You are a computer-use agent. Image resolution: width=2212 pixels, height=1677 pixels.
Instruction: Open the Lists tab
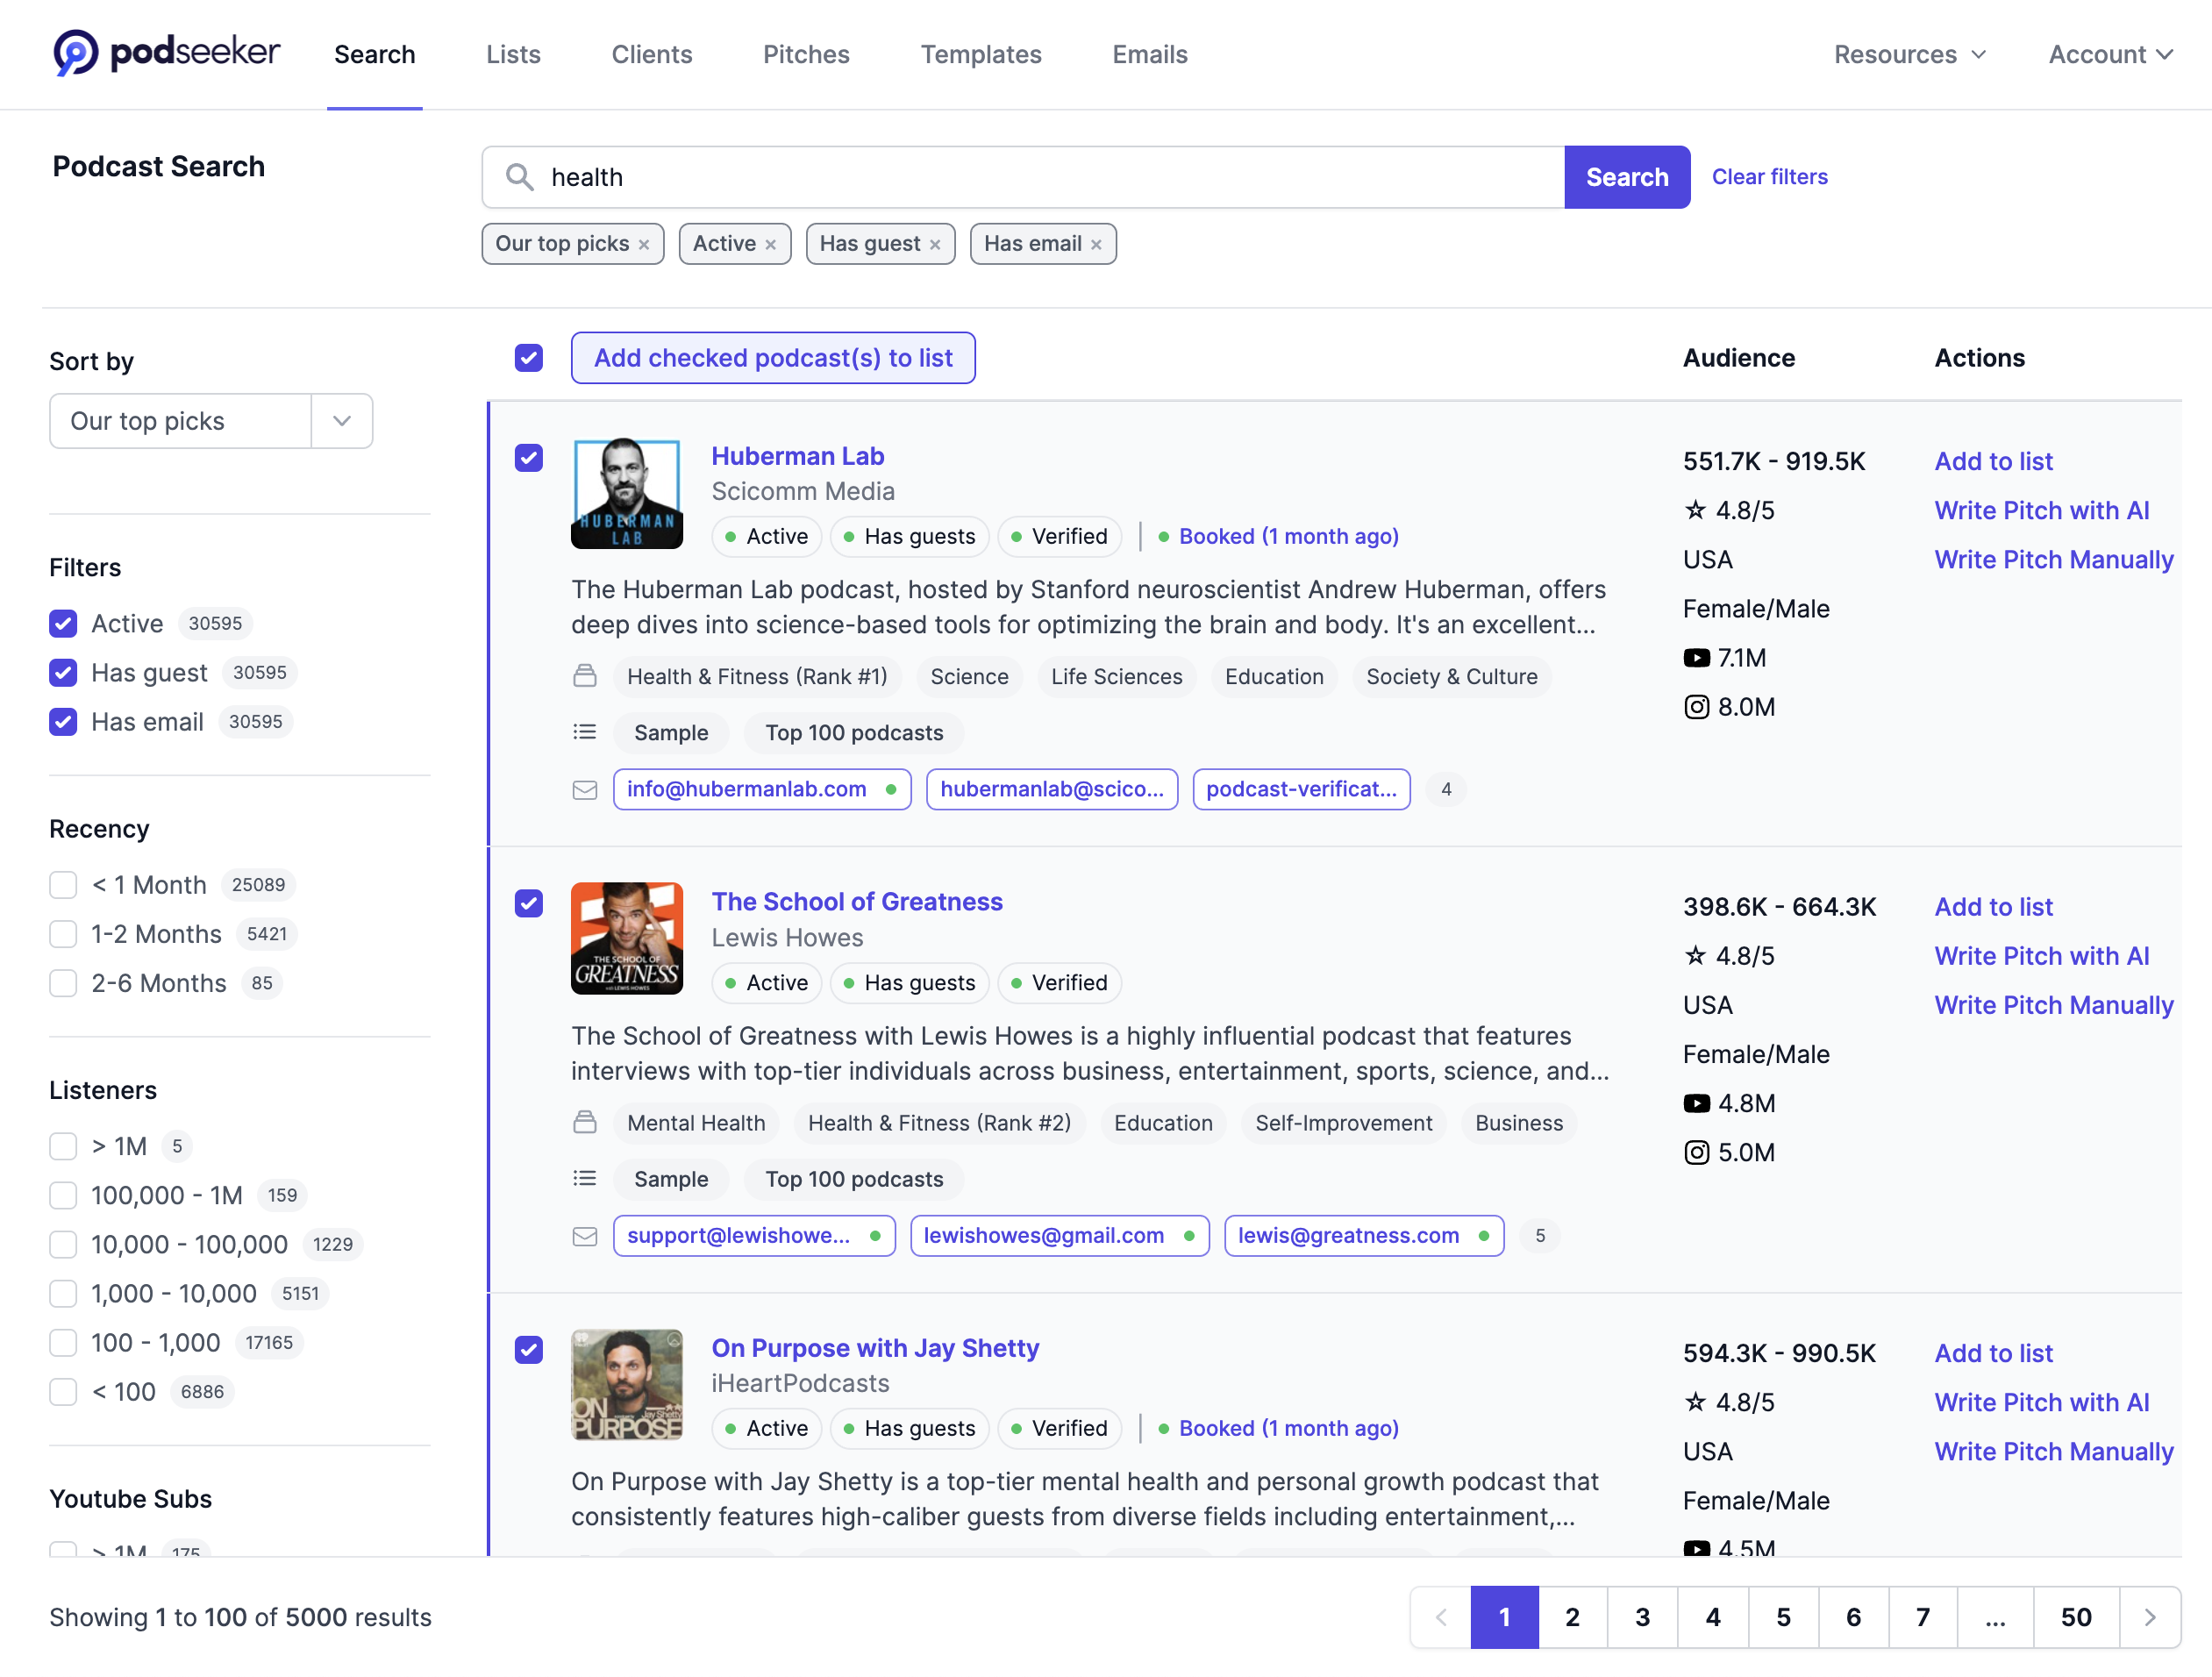pyautogui.click(x=513, y=54)
